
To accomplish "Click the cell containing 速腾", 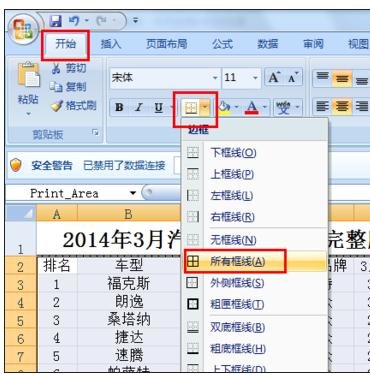I will pyautogui.click(x=129, y=356).
